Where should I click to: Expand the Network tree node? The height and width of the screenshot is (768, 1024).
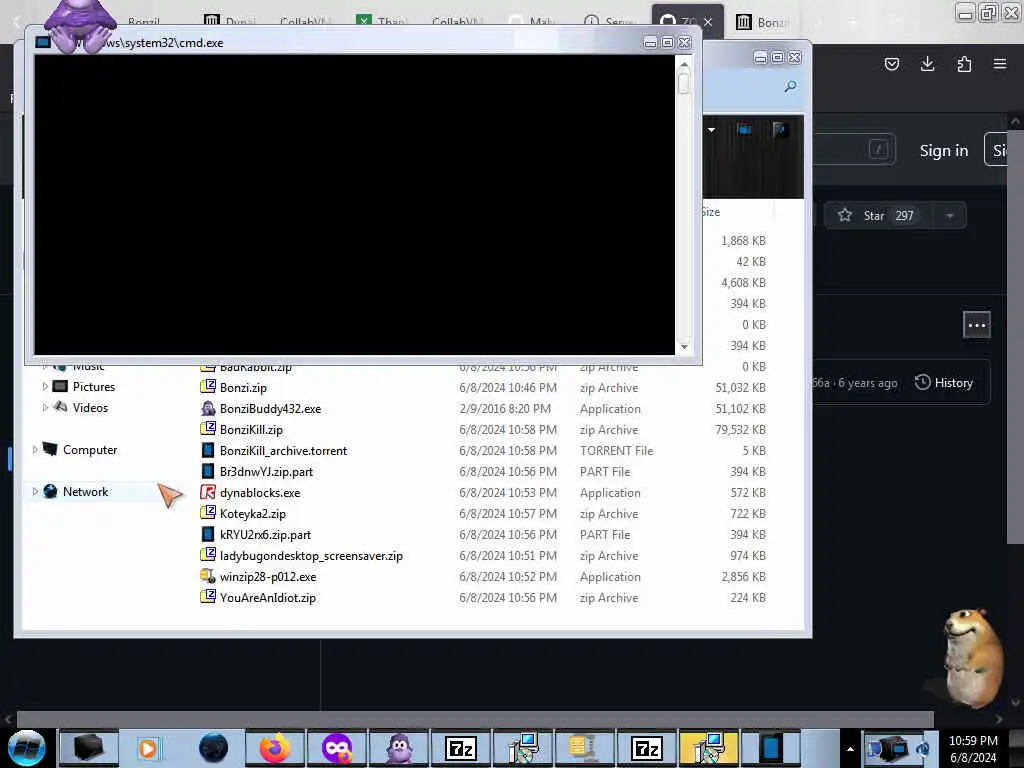tap(35, 491)
